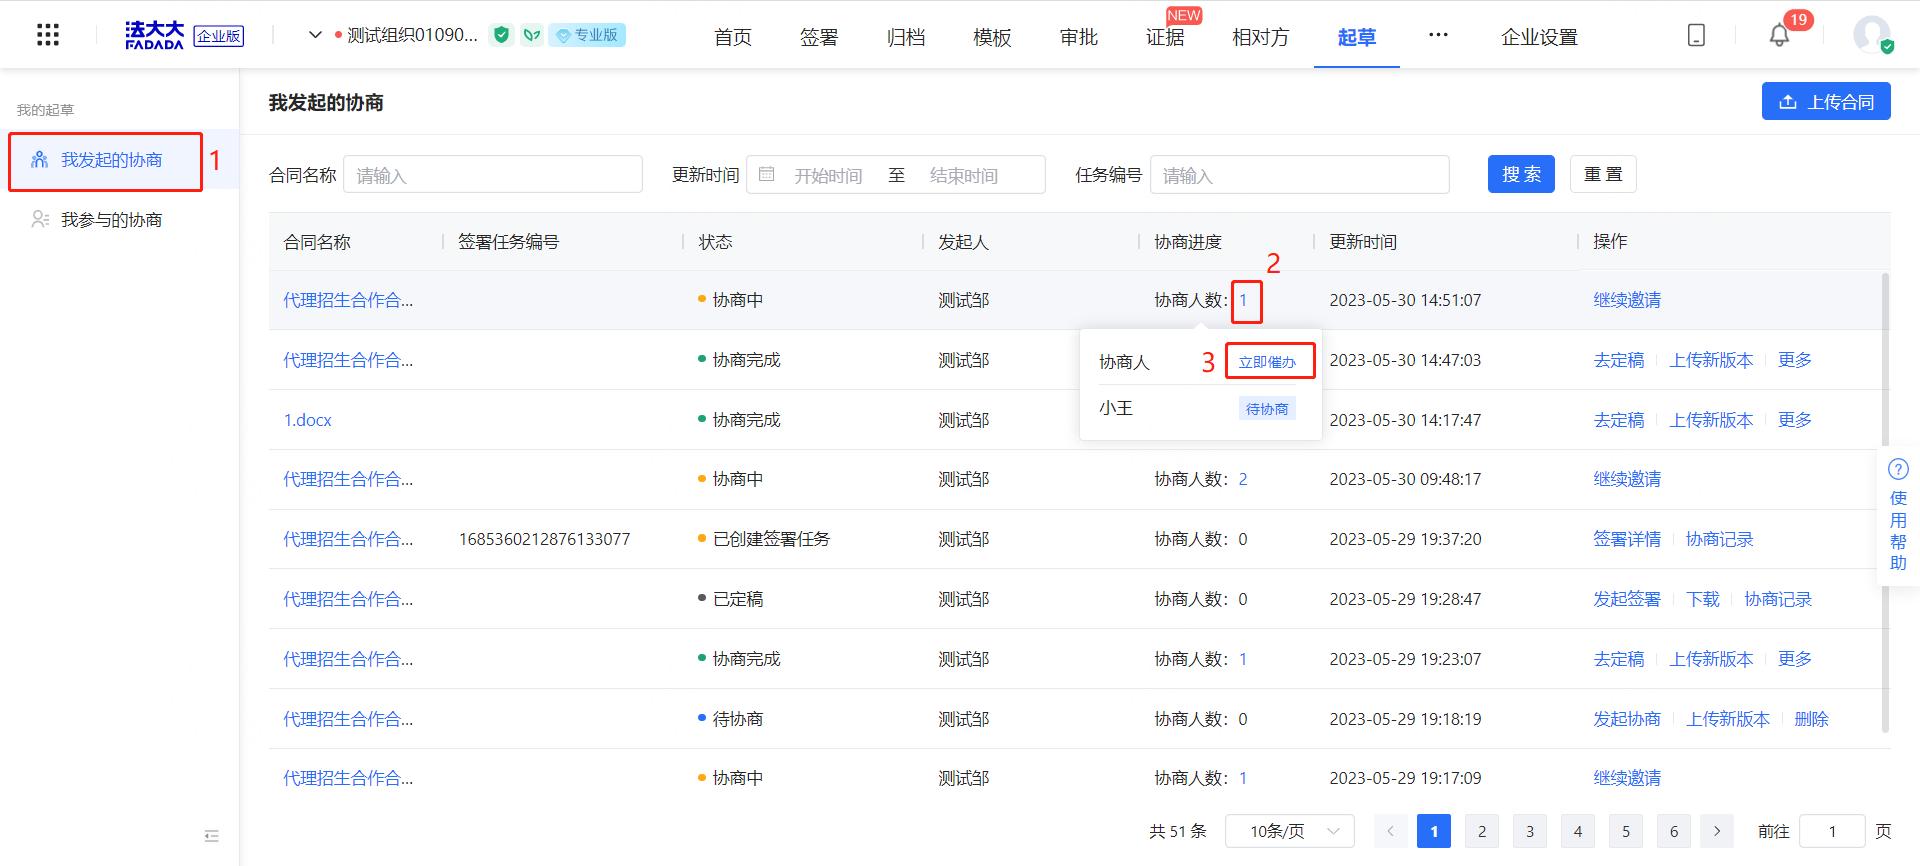
Task: Click the 开始时间 date field
Action: (x=827, y=175)
